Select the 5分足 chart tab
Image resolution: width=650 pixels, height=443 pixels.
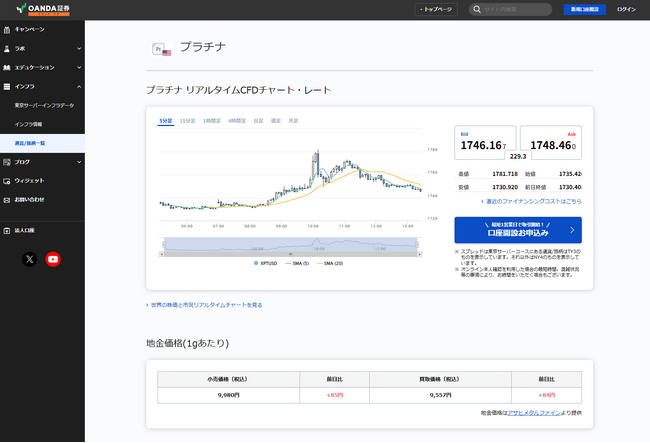[165, 121]
